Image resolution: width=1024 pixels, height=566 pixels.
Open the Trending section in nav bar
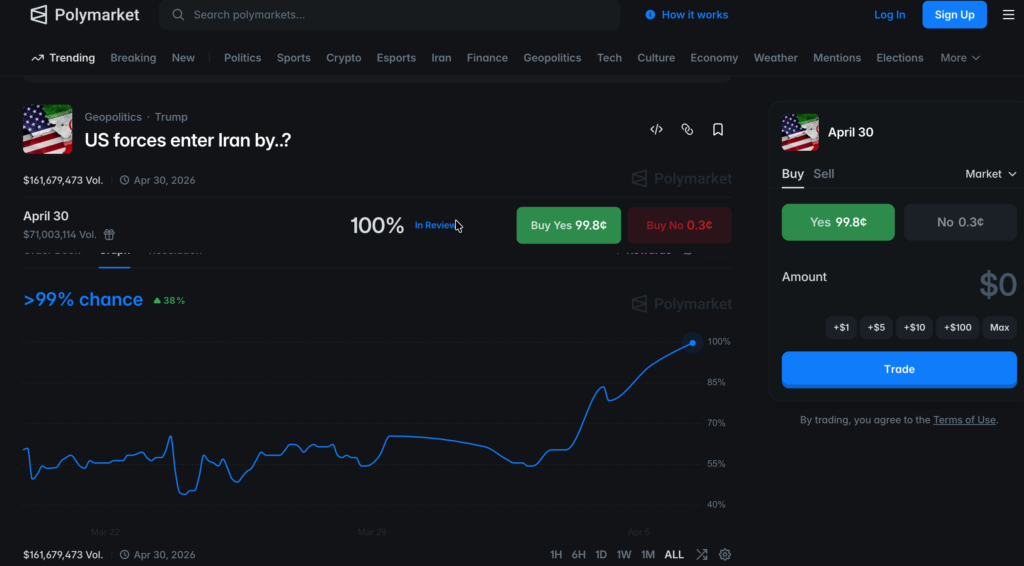(x=63, y=58)
